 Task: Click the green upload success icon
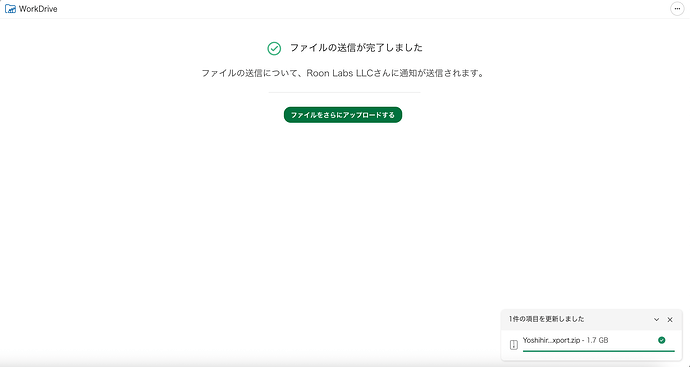click(x=661, y=340)
